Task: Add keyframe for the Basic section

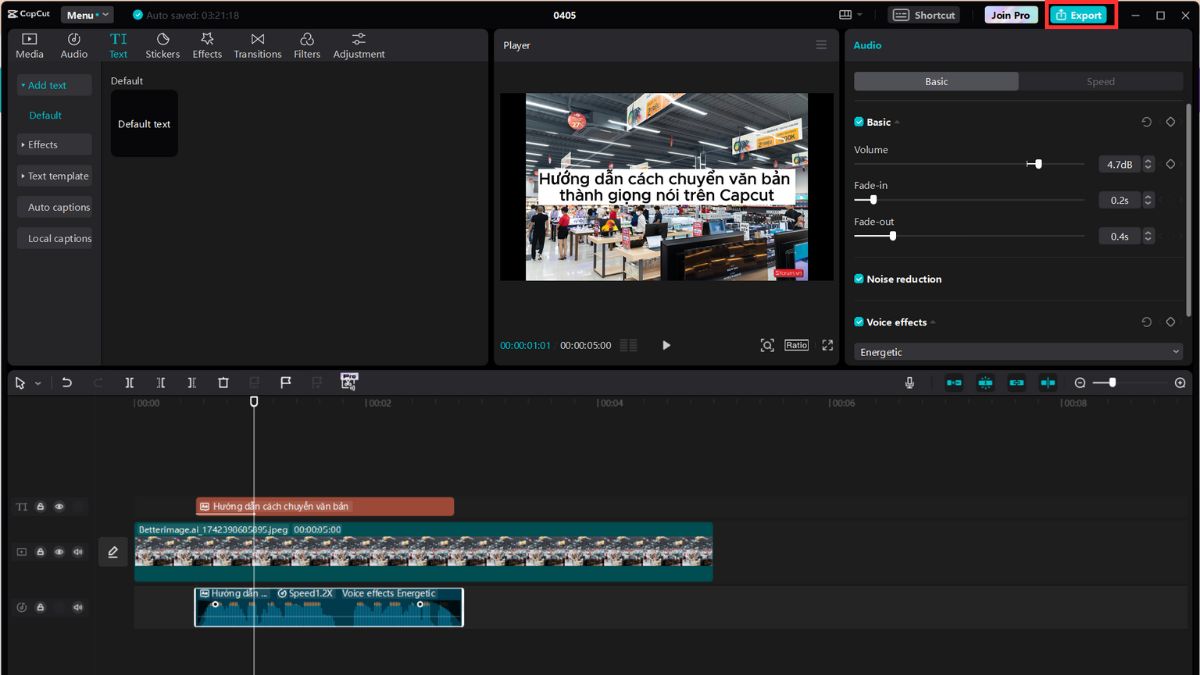Action: [1170, 122]
